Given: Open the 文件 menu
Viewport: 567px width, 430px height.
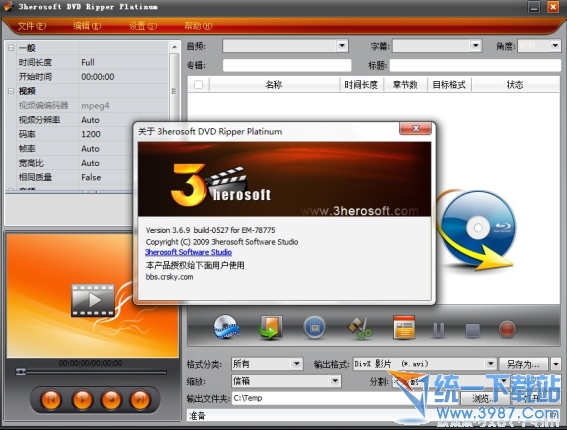Looking at the screenshot, I should tap(32, 26).
